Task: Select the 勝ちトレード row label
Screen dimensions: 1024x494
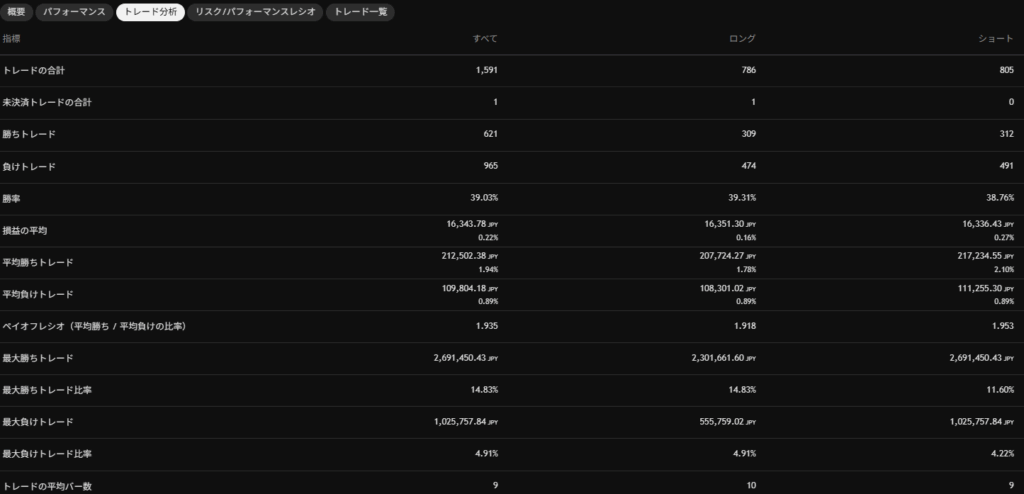Action: tap(29, 135)
